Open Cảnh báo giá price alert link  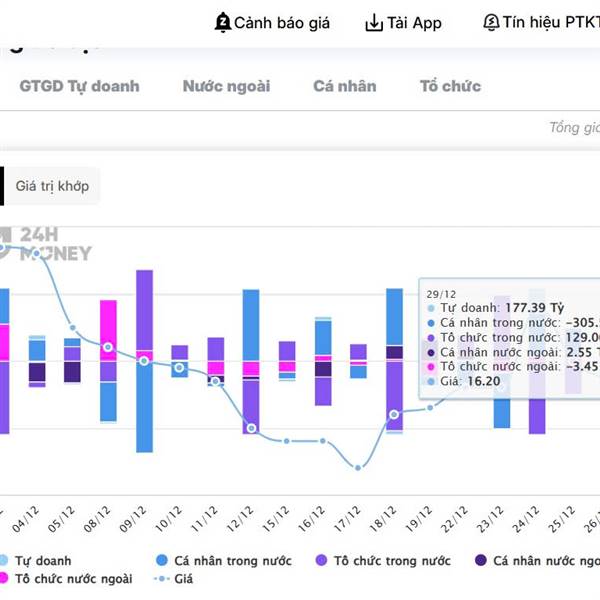[281, 22]
